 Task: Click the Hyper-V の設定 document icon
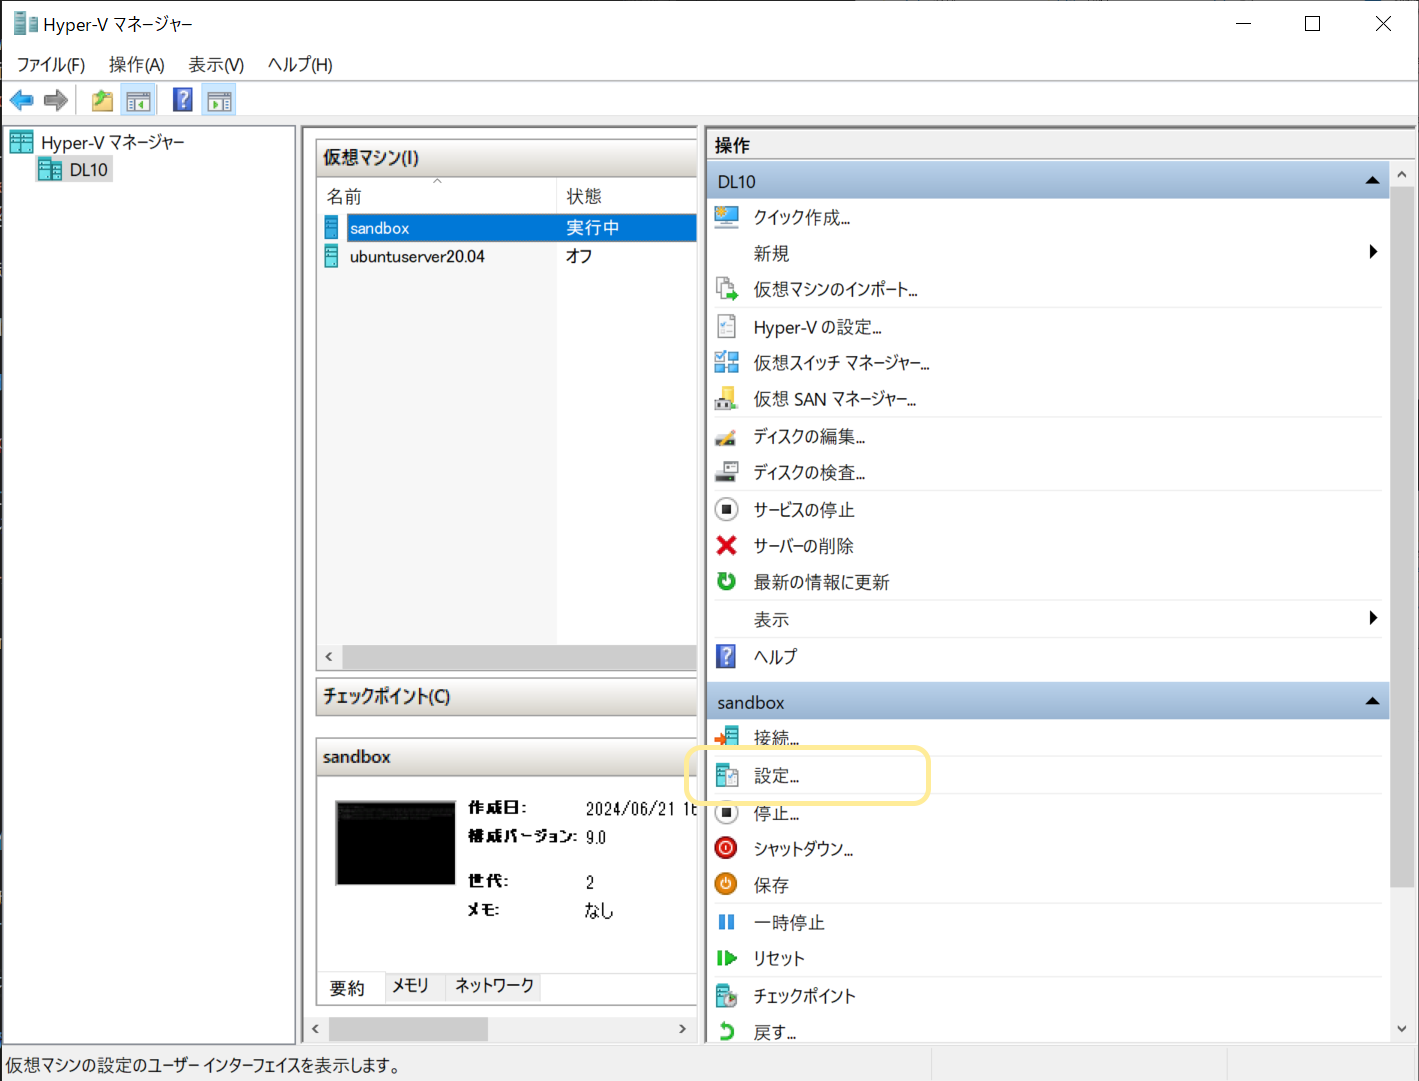pyautogui.click(x=727, y=327)
